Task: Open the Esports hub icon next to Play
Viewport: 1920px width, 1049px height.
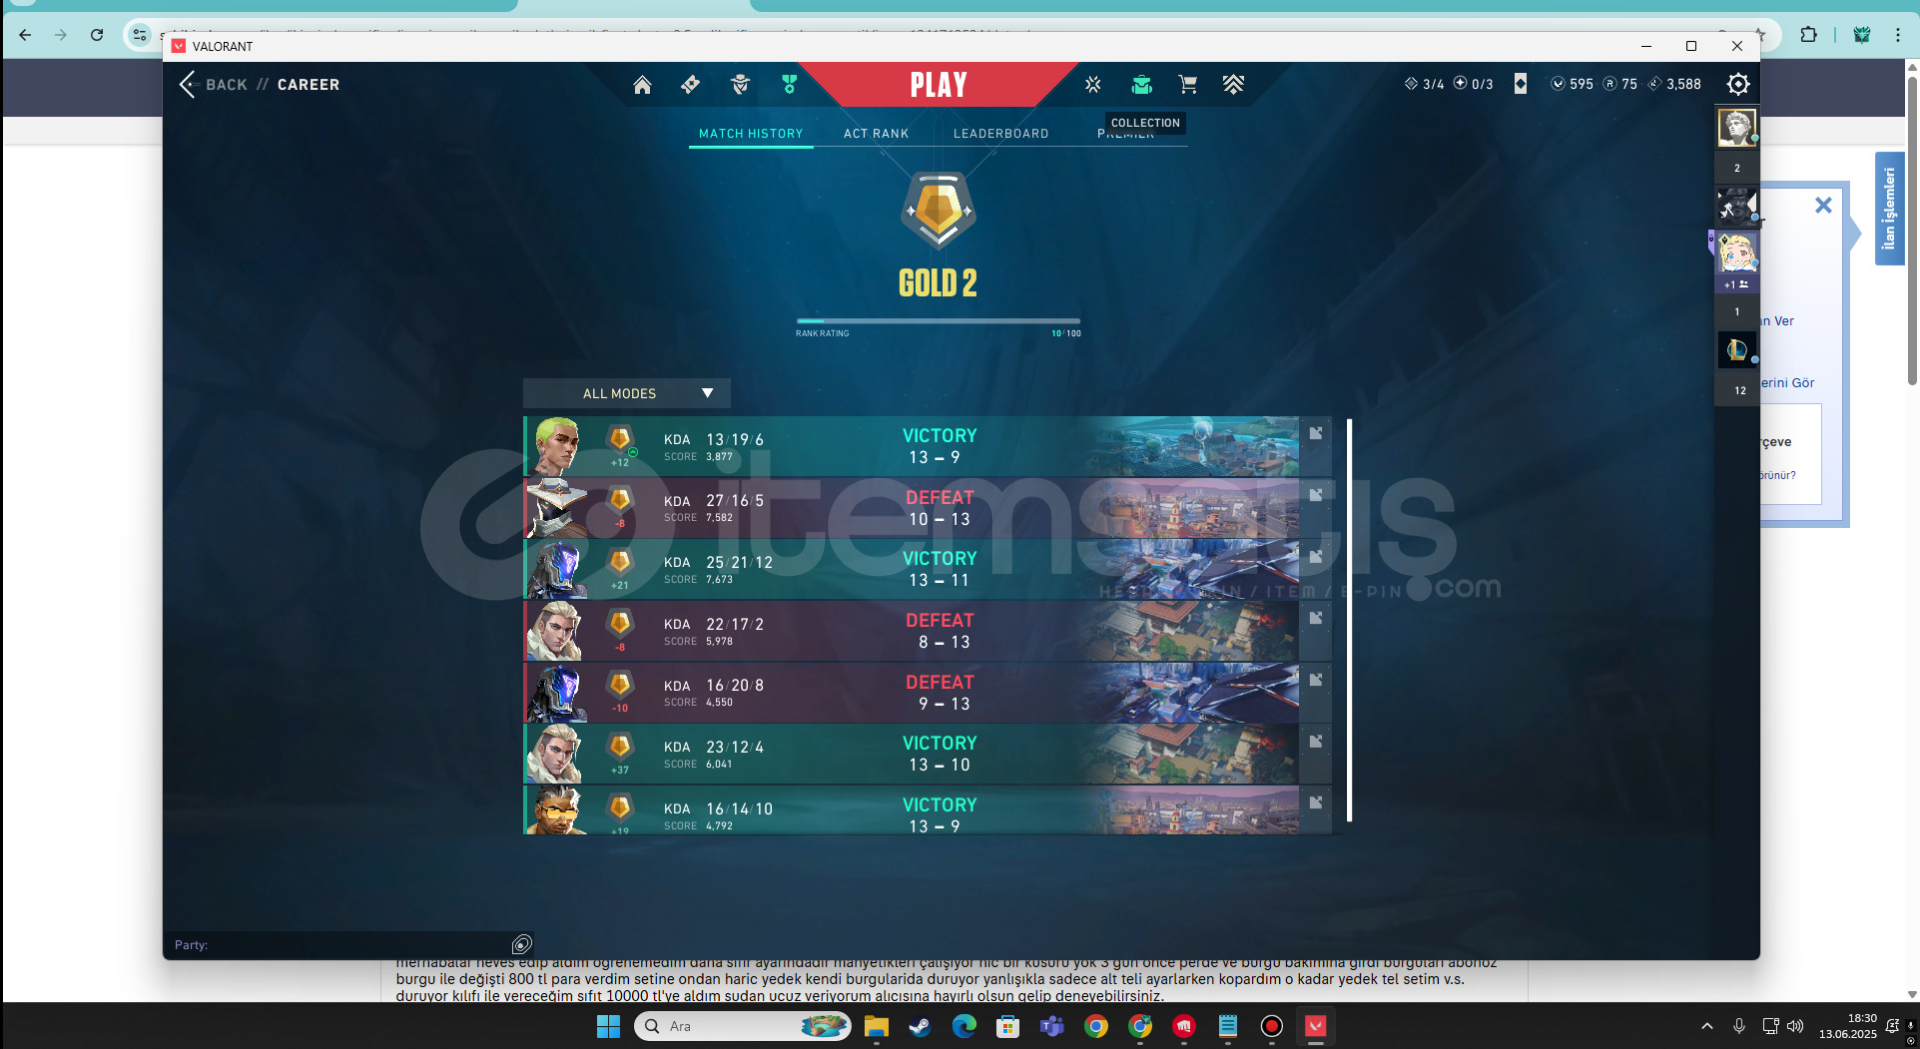Action: point(1093,85)
